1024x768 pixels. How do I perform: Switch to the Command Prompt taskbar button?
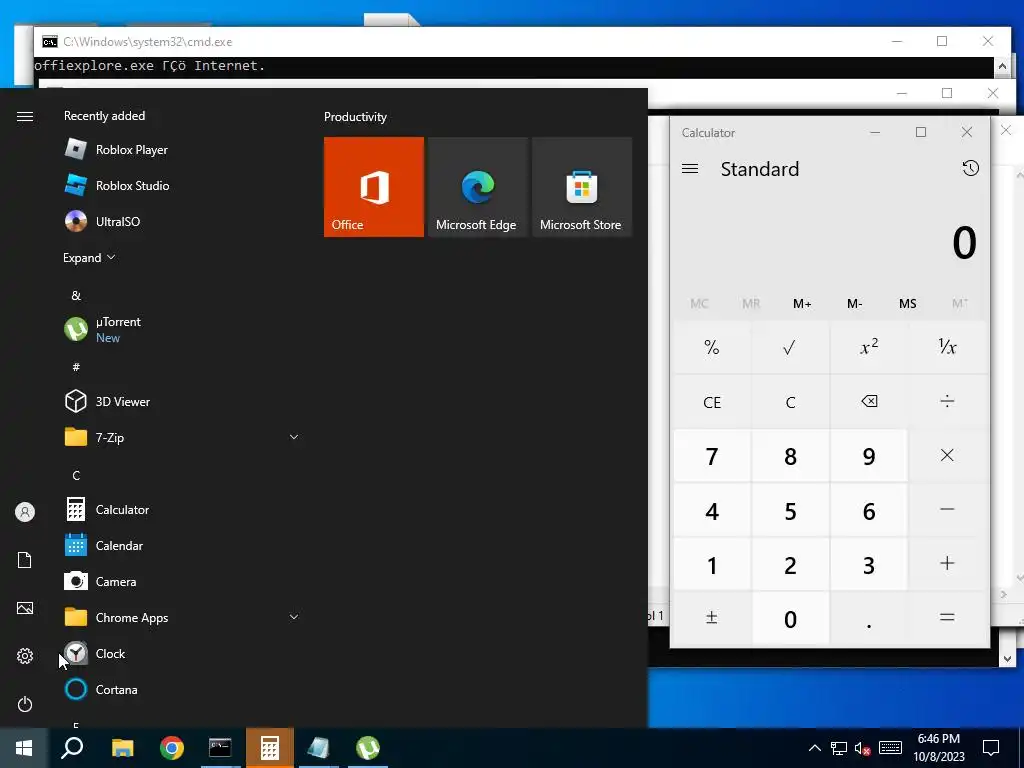[220, 748]
